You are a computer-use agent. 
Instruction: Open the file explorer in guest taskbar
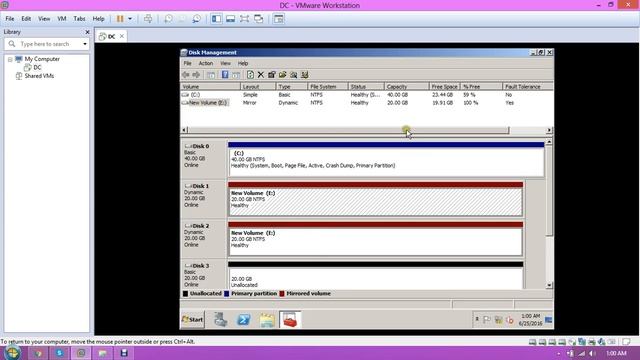pyautogui.click(x=267, y=320)
